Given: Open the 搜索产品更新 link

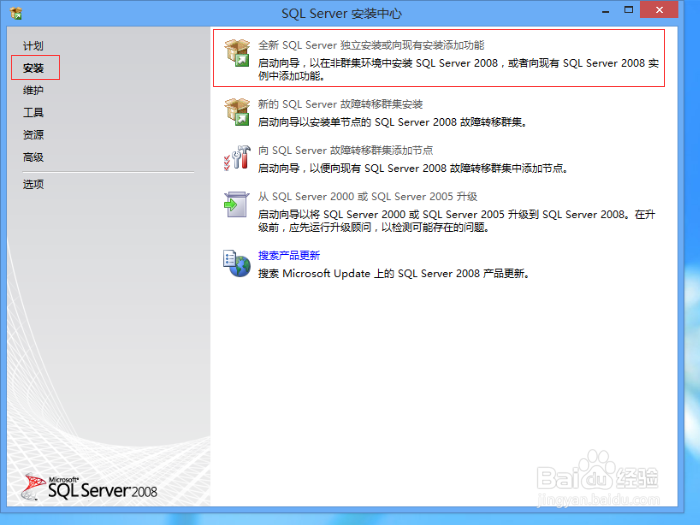Looking at the screenshot, I should pos(289,255).
